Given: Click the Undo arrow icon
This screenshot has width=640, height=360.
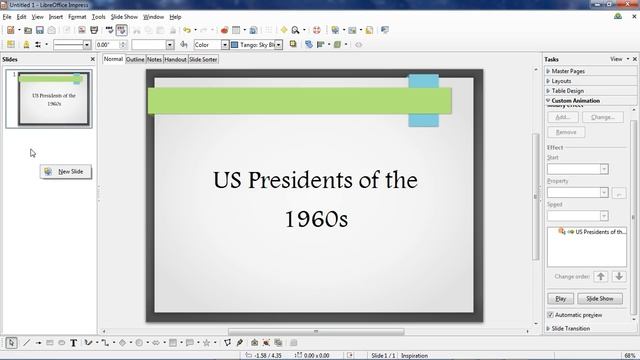Looking at the screenshot, I should 187,30.
